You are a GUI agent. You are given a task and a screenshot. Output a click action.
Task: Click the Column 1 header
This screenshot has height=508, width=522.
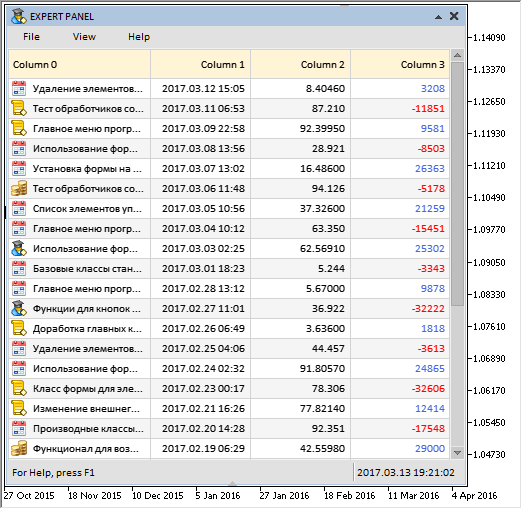coord(200,64)
